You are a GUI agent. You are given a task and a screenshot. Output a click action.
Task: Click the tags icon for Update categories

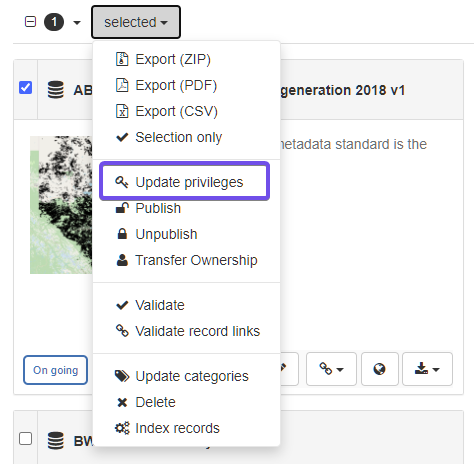tap(122, 376)
